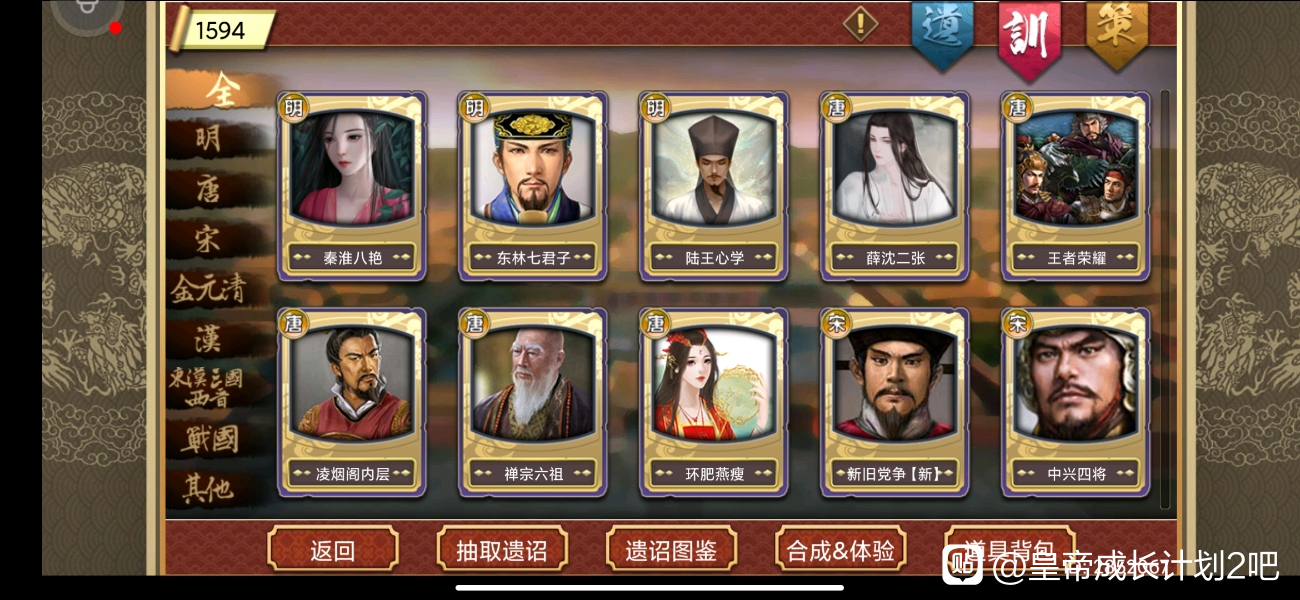The height and width of the screenshot is (600, 1300).
Task: Open 合成&体验 button
Action: click(x=840, y=550)
